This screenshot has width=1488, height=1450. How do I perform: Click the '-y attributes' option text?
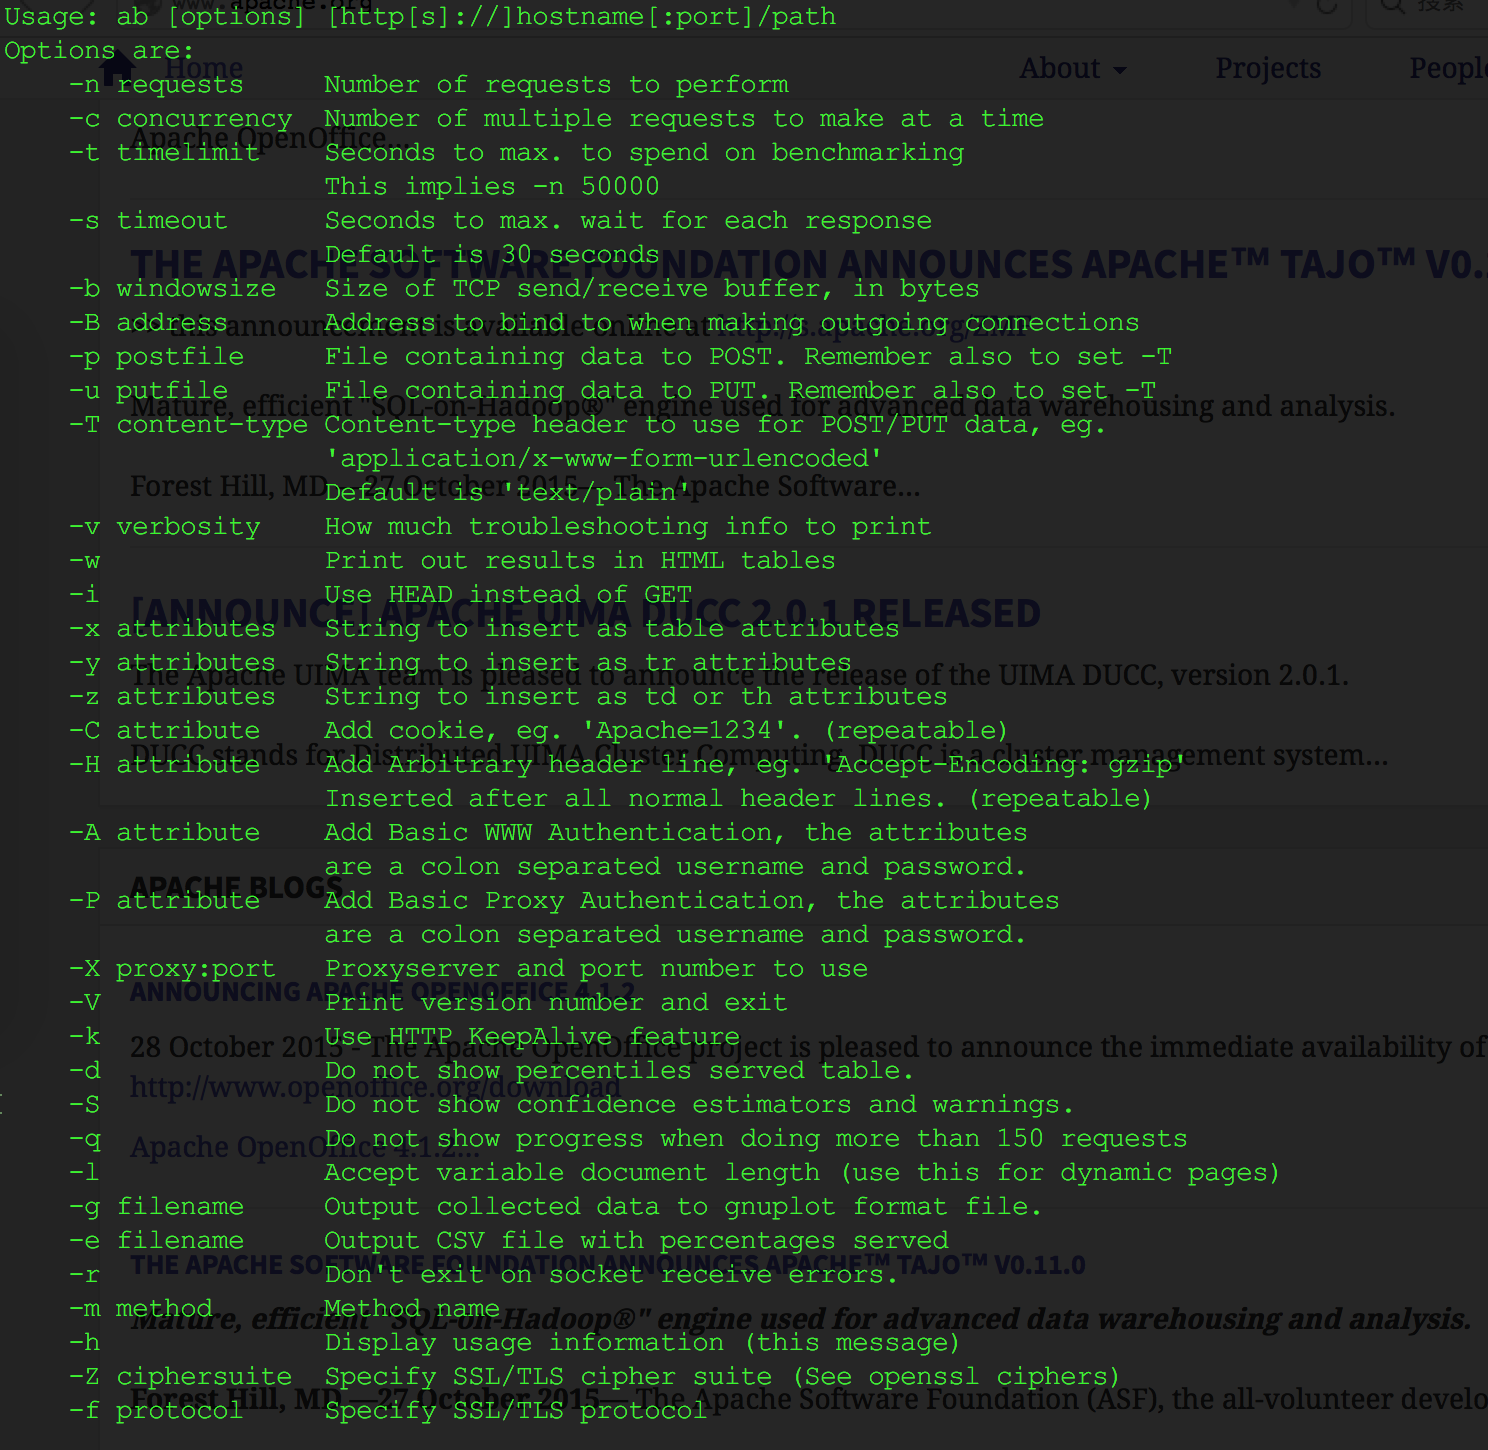coord(172,663)
